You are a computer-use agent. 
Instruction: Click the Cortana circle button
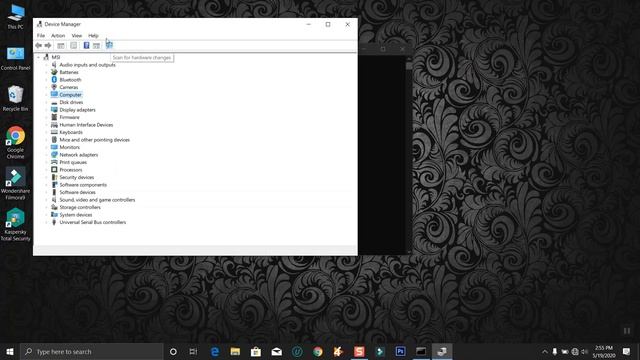tap(173, 351)
